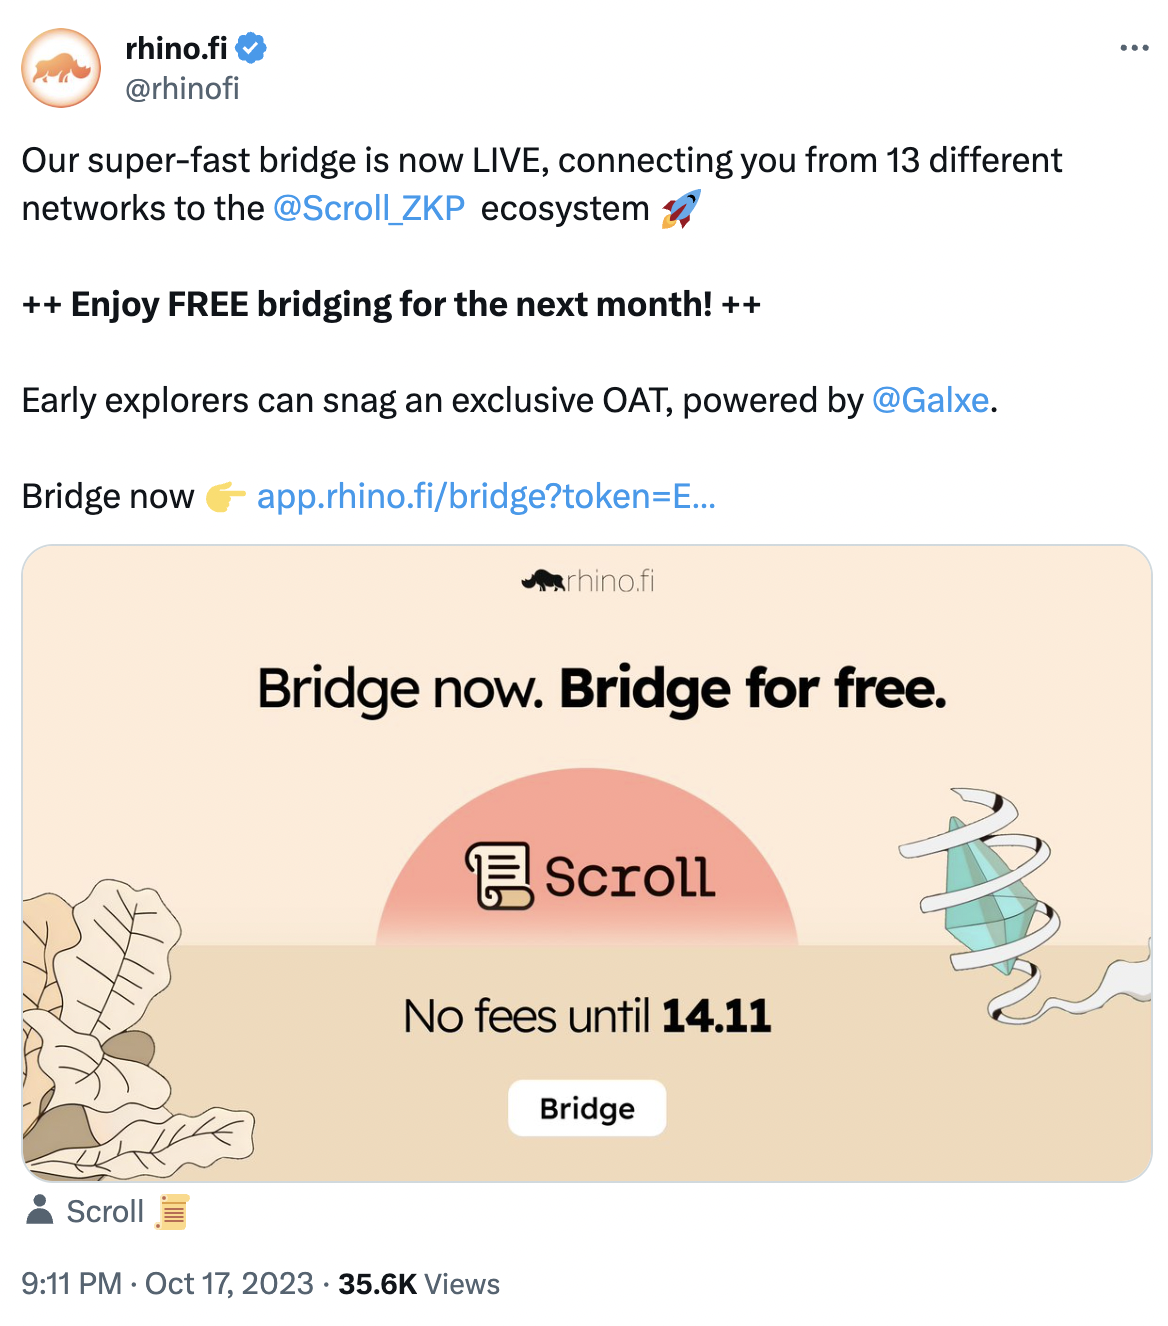Open the @rhinofi profile handle
This screenshot has height=1326, width=1168.
(181, 90)
